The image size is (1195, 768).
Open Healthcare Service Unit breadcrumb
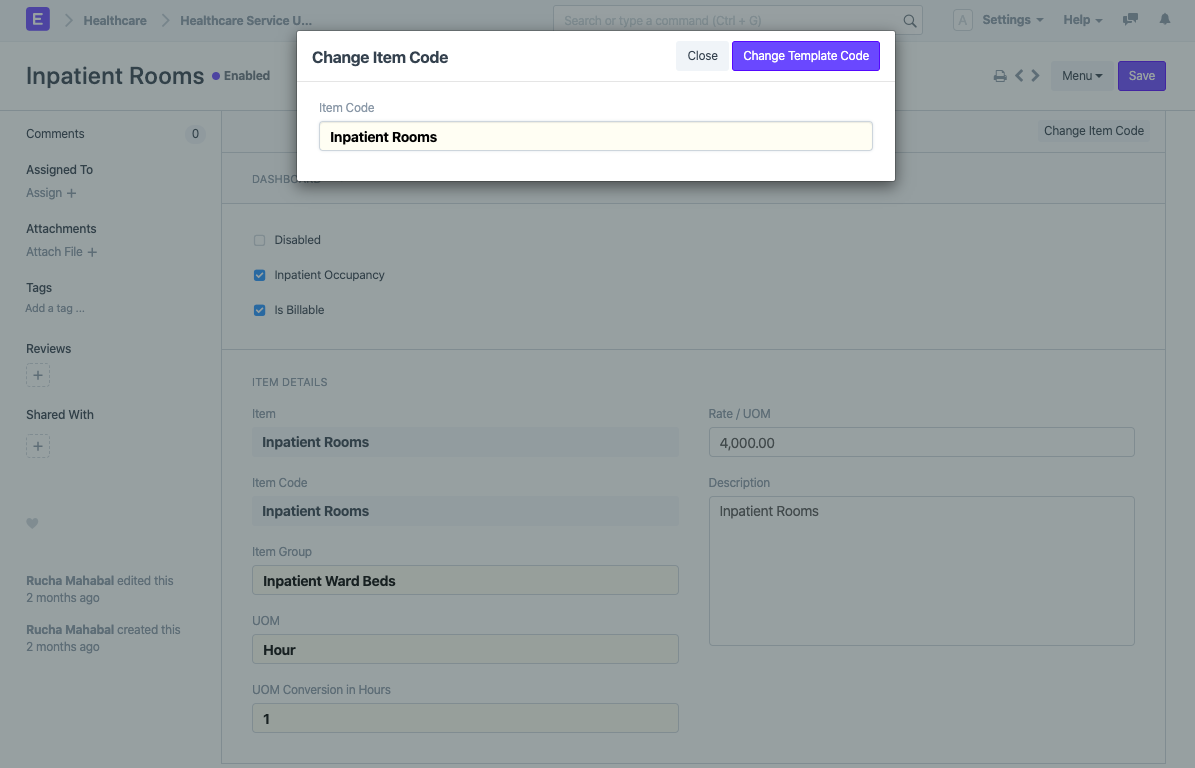[246, 20]
